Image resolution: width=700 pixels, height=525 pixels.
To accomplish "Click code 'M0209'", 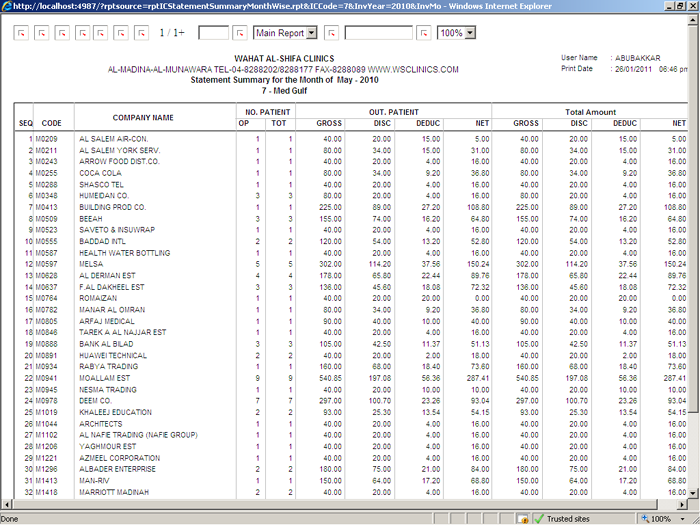I will 46,139.
